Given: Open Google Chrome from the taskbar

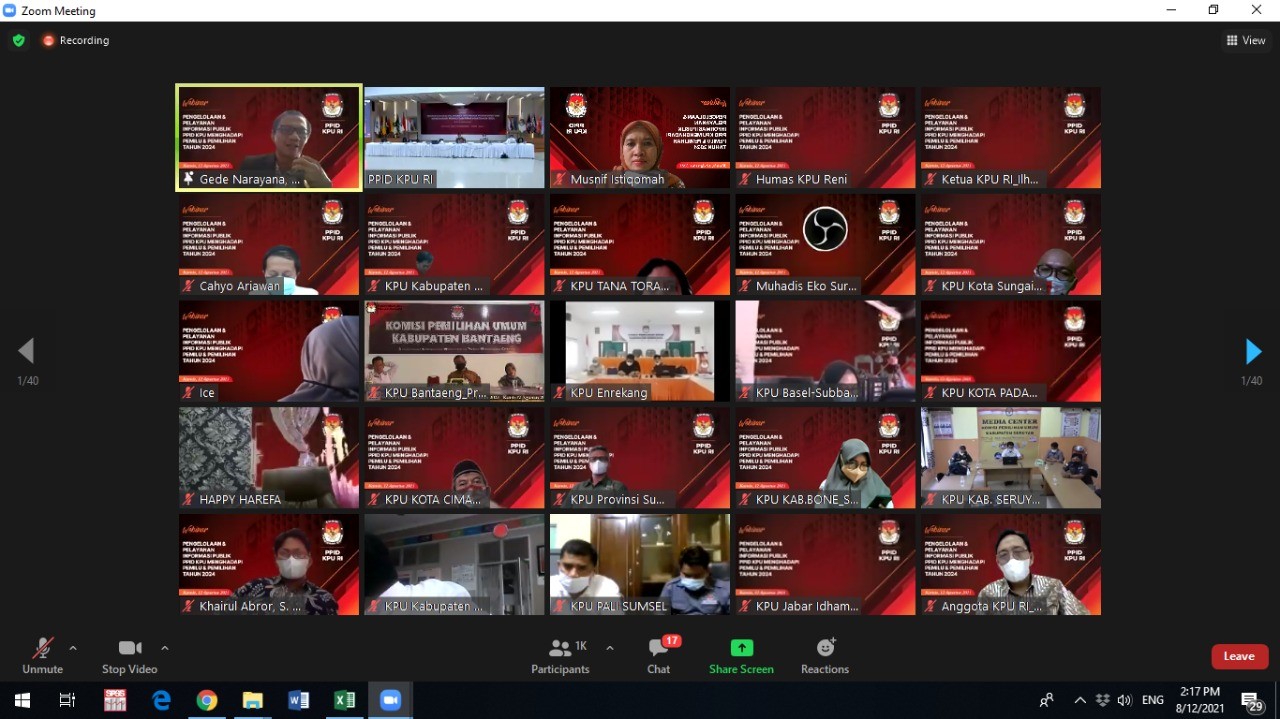Looking at the screenshot, I should click(x=207, y=700).
